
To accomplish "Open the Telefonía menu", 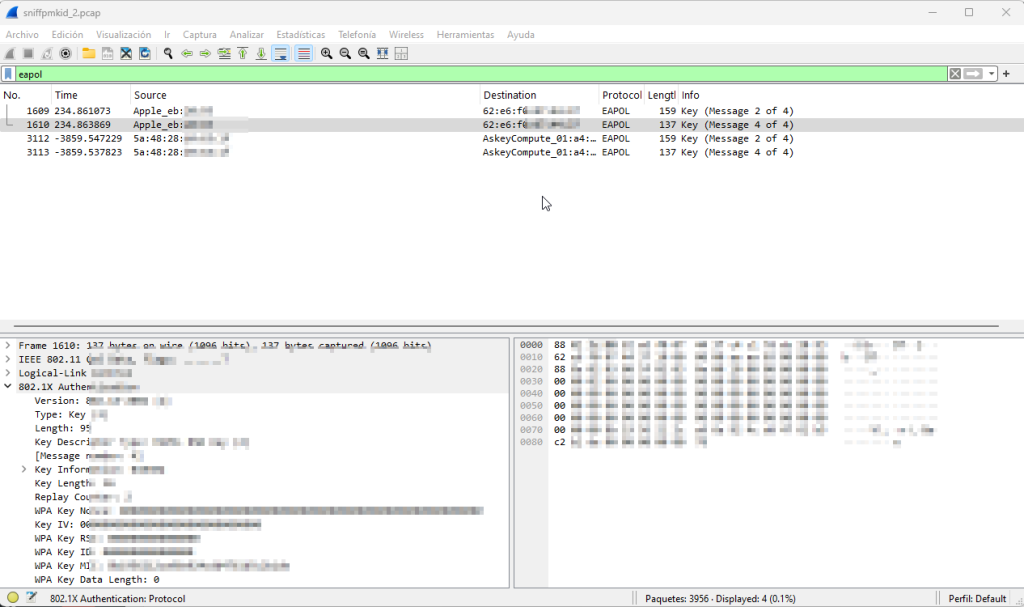I will (357, 33).
